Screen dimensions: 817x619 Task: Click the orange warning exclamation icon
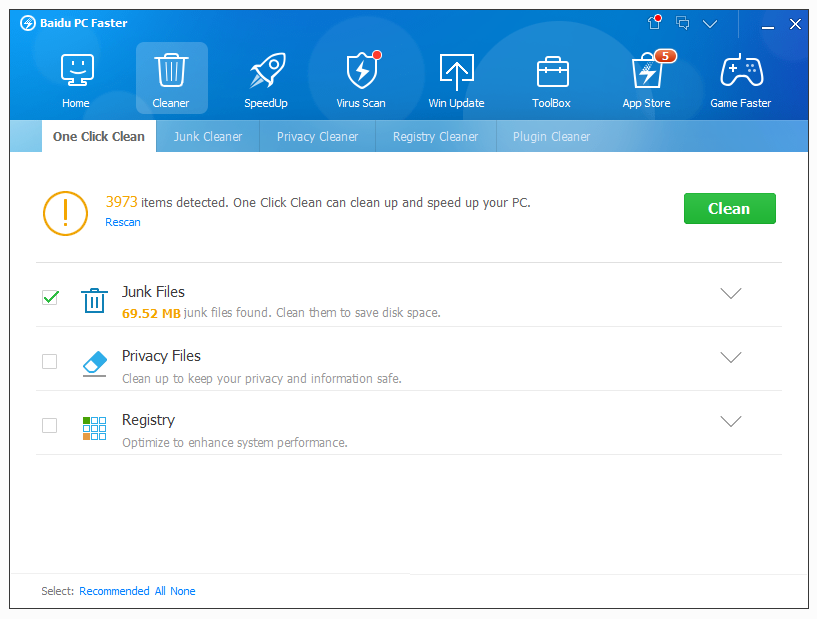point(65,213)
